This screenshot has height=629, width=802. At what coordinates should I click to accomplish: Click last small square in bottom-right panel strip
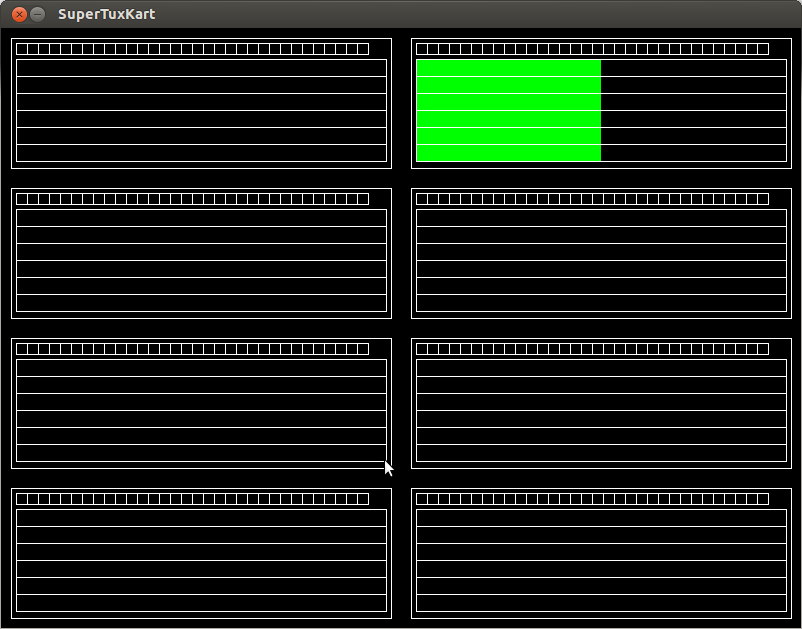pos(763,499)
